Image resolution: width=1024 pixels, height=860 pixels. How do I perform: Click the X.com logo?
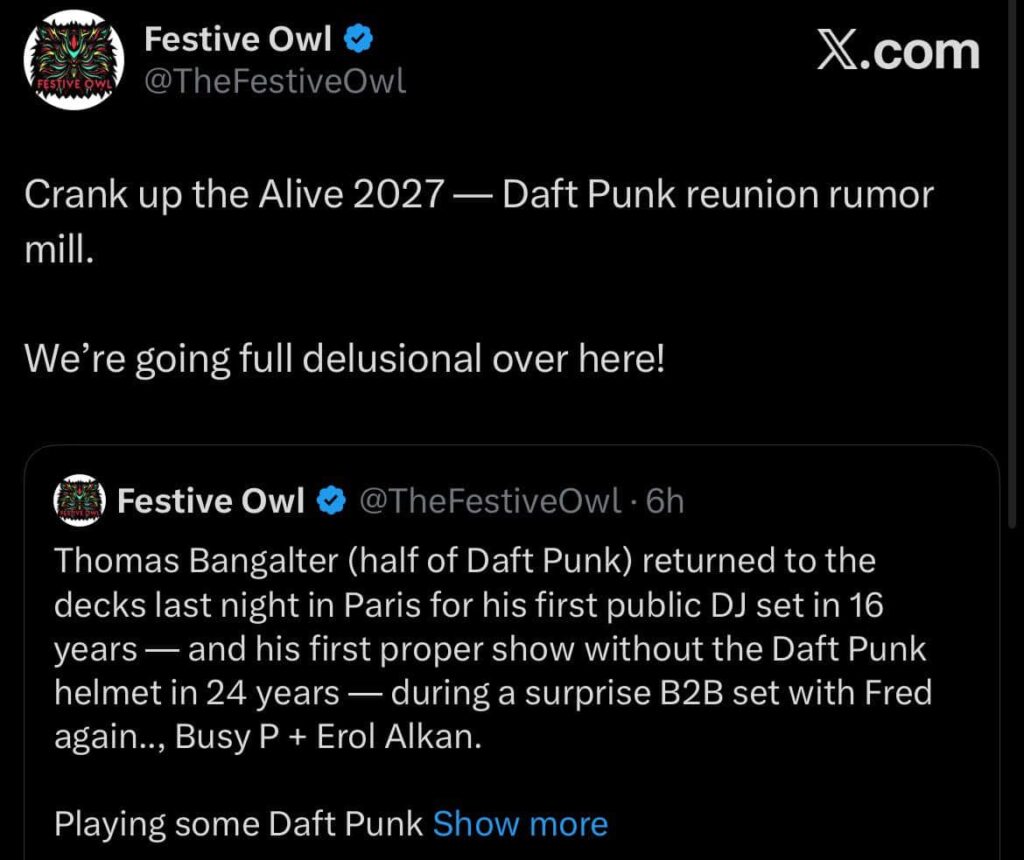point(897,50)
